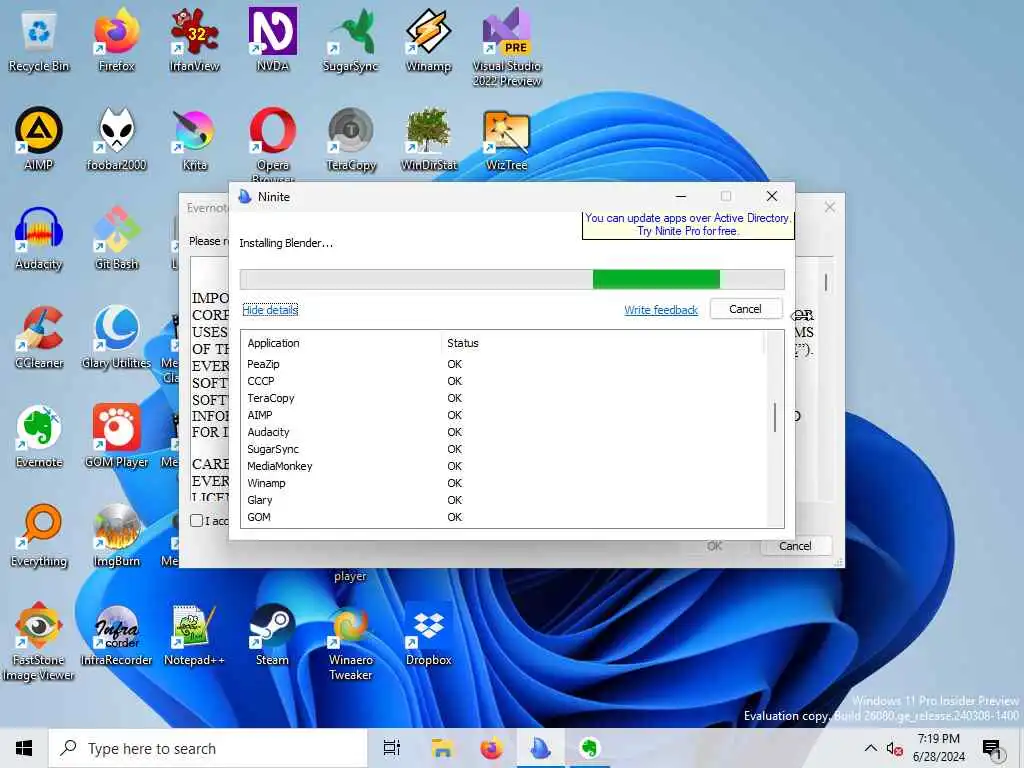Select Visual Studio 2022 Preview icon
Viewport: 1024px width, 768px height.
(507, 47)
